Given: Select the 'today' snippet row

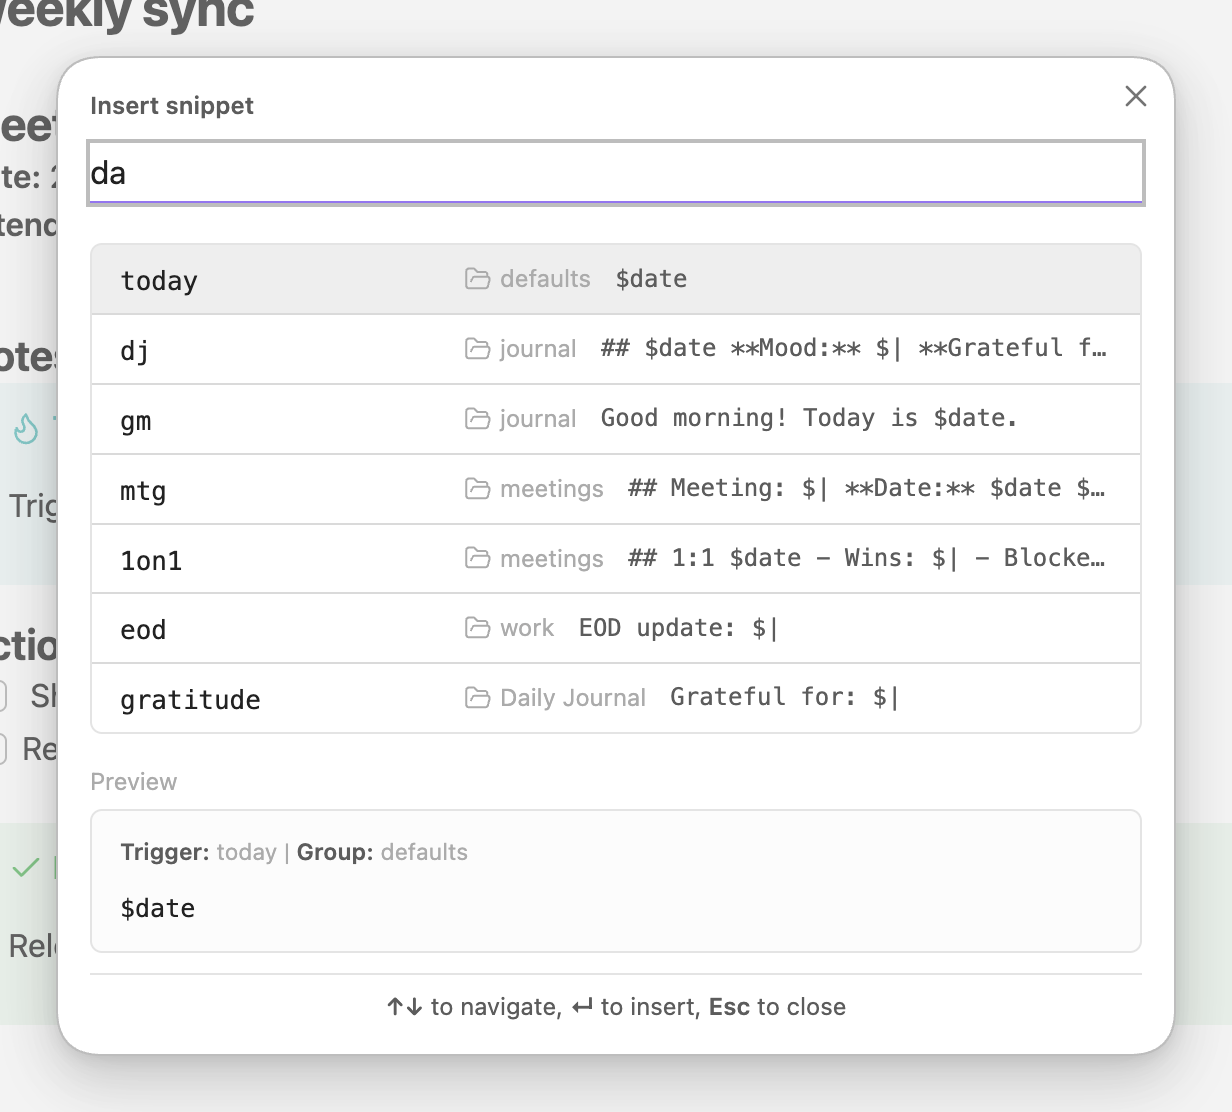Looking at the screenshot, I should click(616, 280).
